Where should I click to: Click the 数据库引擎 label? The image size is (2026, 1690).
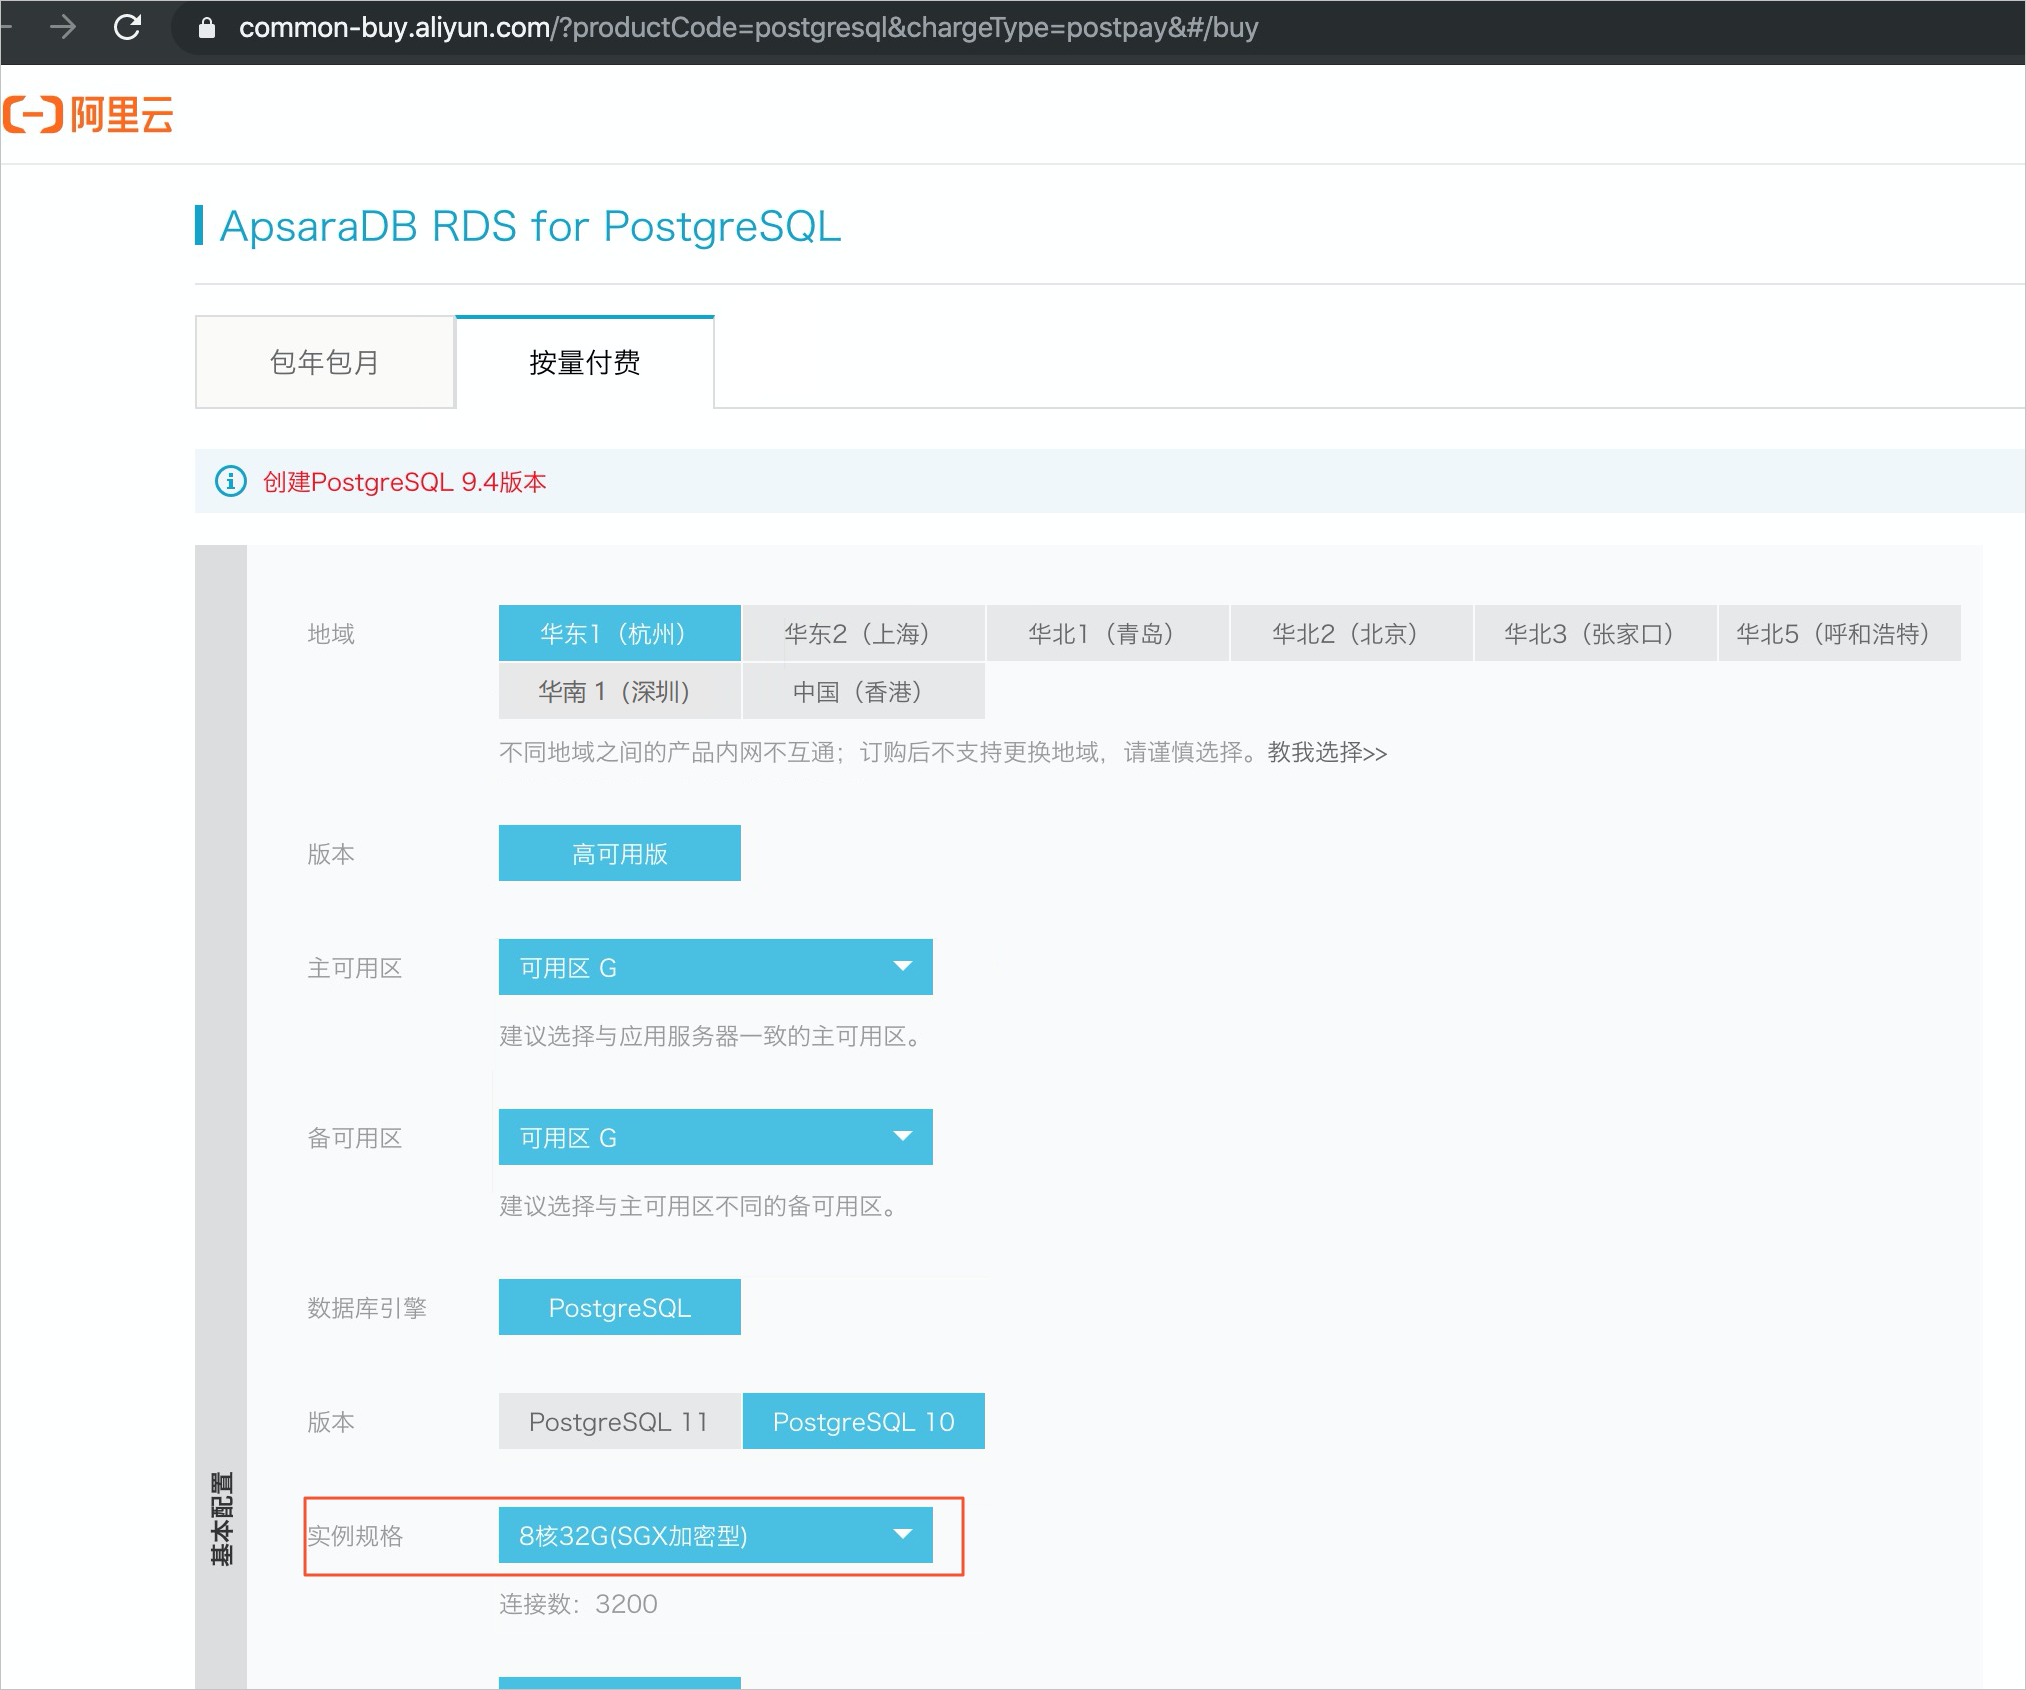click(367, 1308)
